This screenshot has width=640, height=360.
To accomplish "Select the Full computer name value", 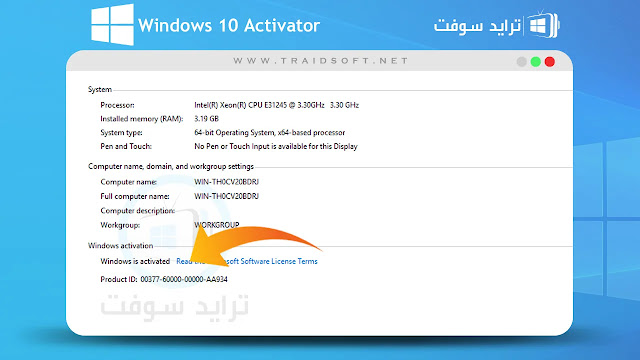I will (x=226, y=196).
